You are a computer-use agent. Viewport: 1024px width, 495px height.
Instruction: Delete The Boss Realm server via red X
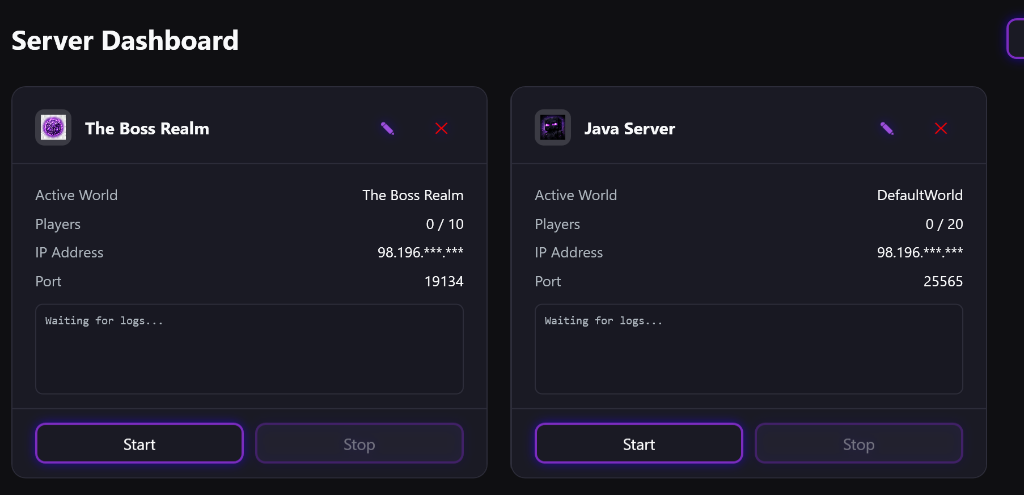tap(441, 128)
